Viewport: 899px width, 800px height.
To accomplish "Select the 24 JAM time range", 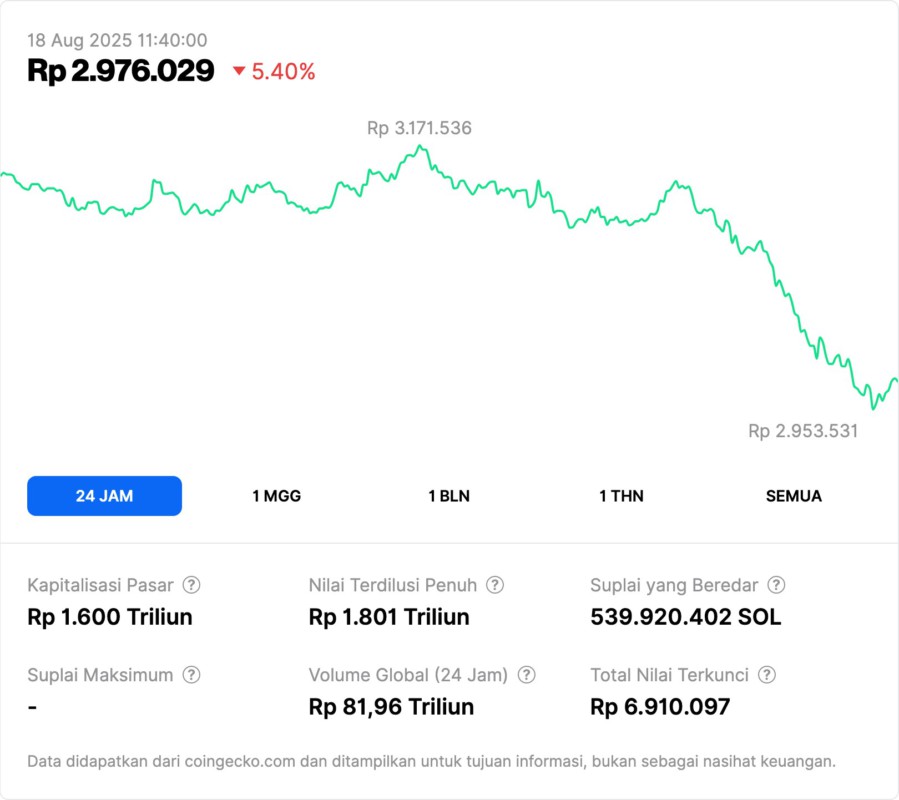I will point(104,496).
